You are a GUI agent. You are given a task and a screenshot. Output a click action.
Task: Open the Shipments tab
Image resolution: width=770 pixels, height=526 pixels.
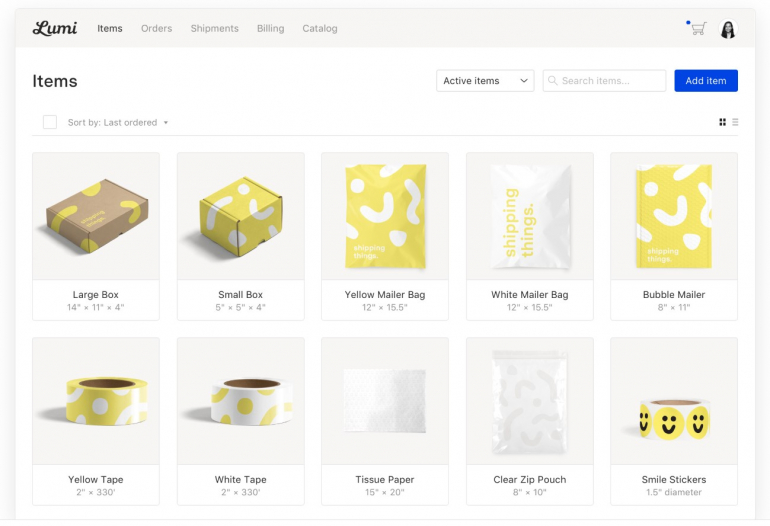click(x=214, y=29)
